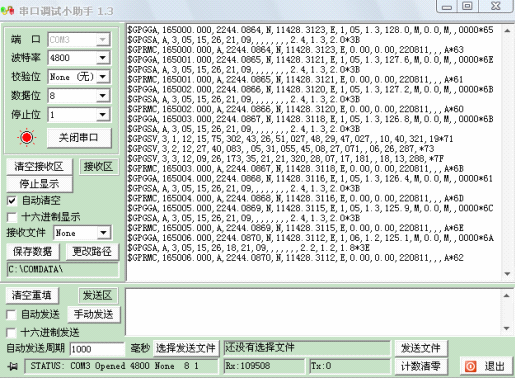Enable 十六进制显示 checkbox

click(12, 217)
